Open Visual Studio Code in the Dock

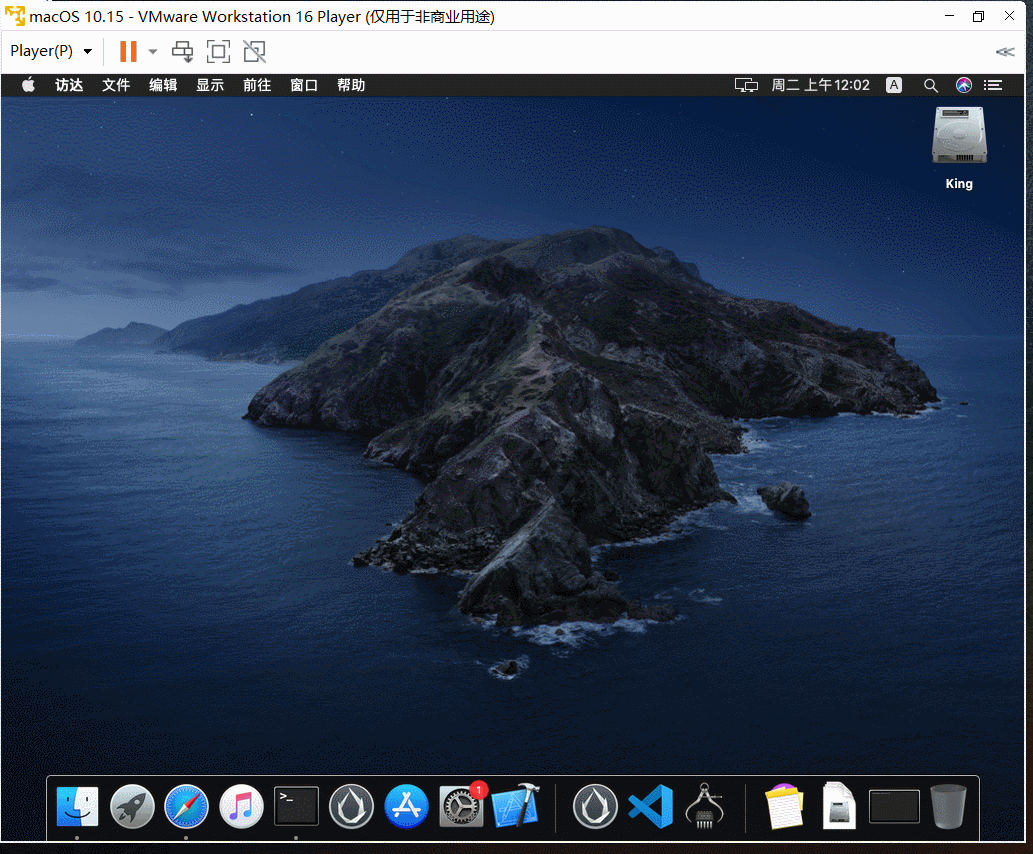point(650,807)
